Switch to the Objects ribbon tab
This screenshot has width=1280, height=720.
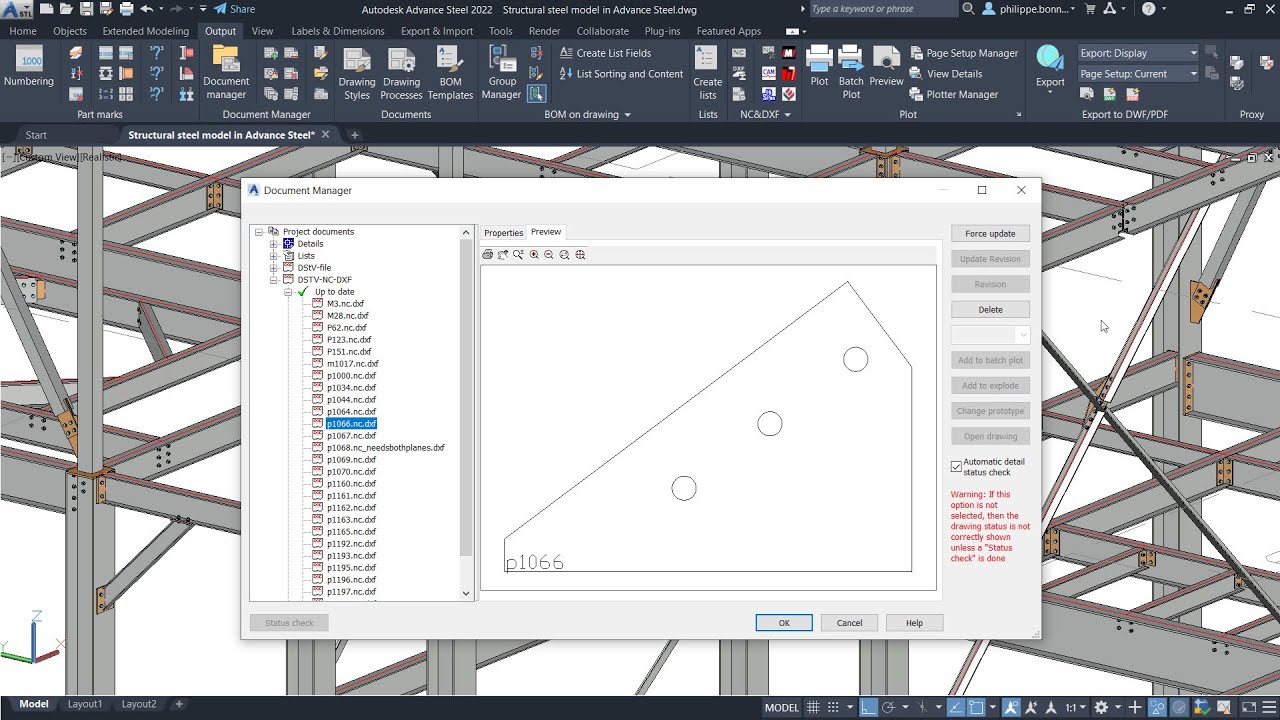click(x=70, y=31)
